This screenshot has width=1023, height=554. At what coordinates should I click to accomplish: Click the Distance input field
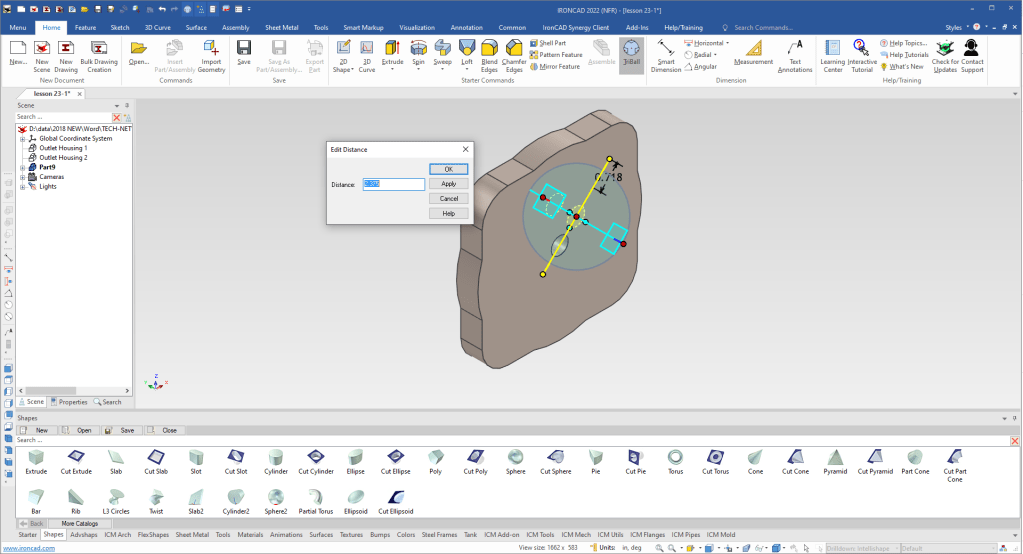click(x=393, y=184)
